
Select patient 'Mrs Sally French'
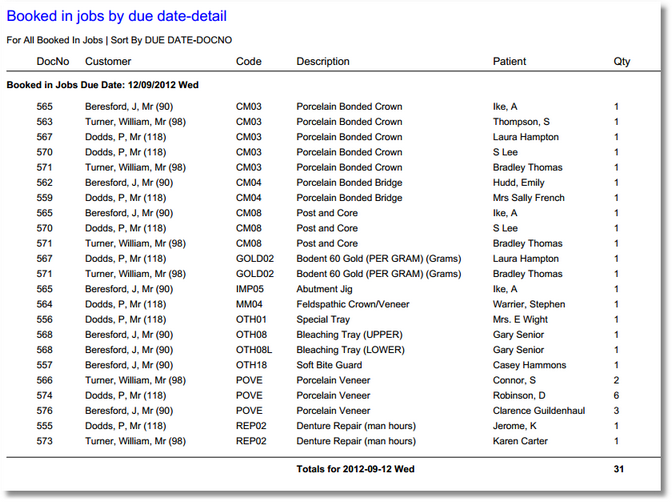coord(529,198)
